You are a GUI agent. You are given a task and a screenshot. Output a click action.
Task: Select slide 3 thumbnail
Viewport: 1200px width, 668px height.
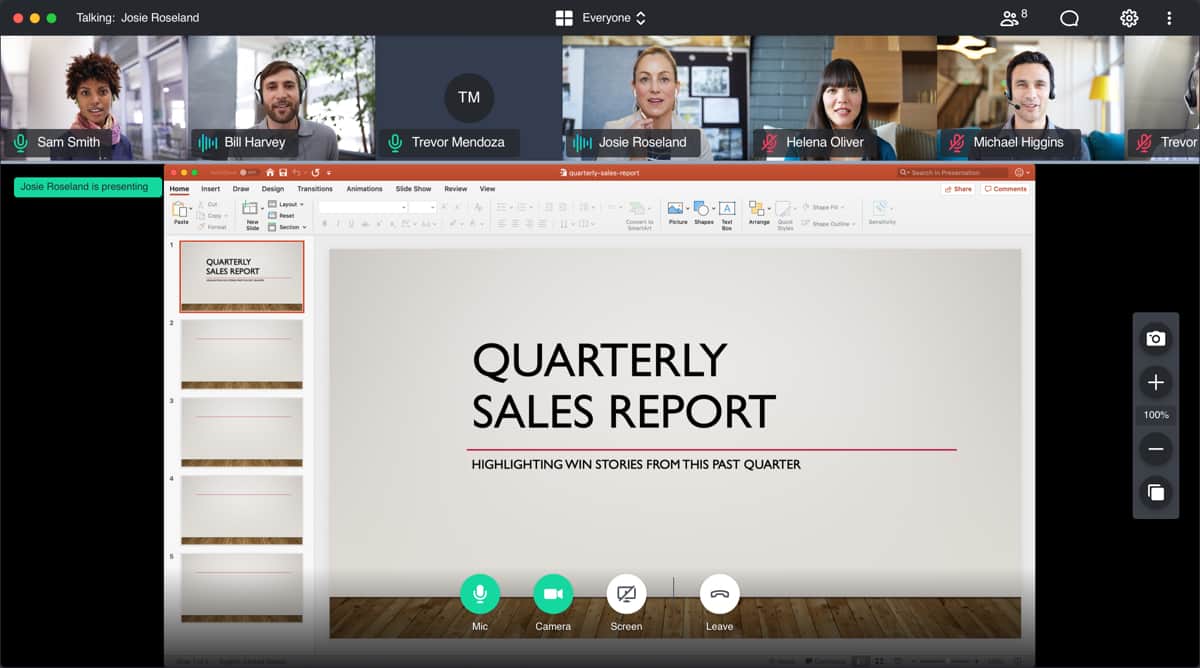[242, 432]
